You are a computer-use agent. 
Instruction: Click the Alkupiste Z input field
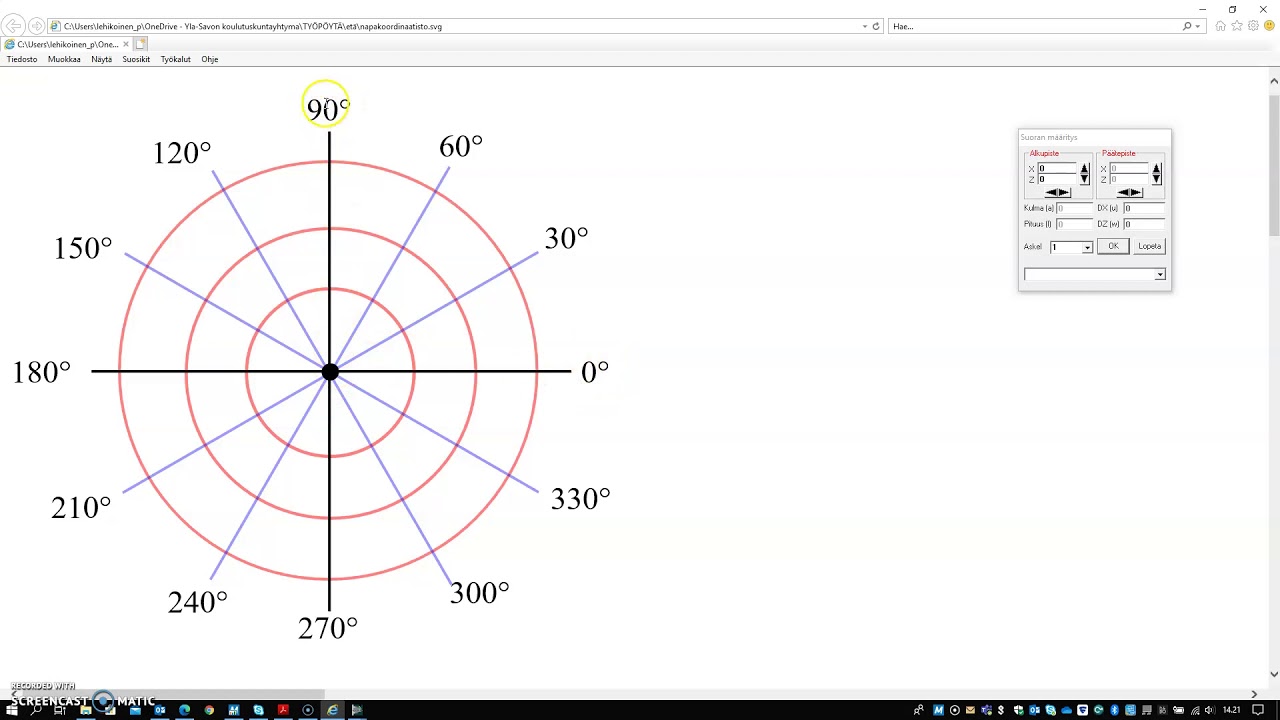click(x=1057, y=179)
